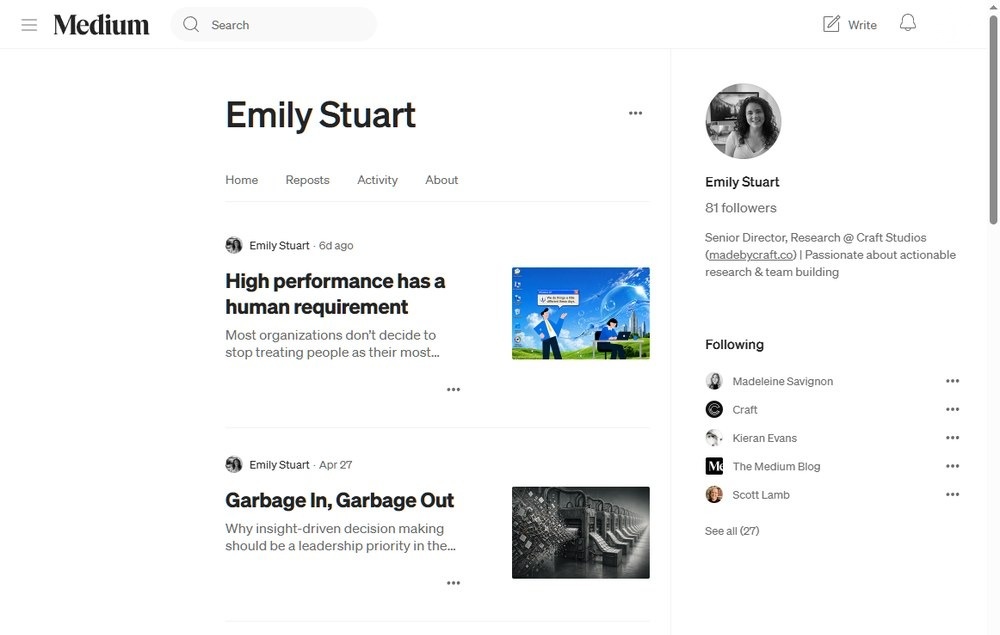Viewport: 1000px width, 635px height.
Task: Open options for Kieran Evans
Action: [x=952, y=438]
